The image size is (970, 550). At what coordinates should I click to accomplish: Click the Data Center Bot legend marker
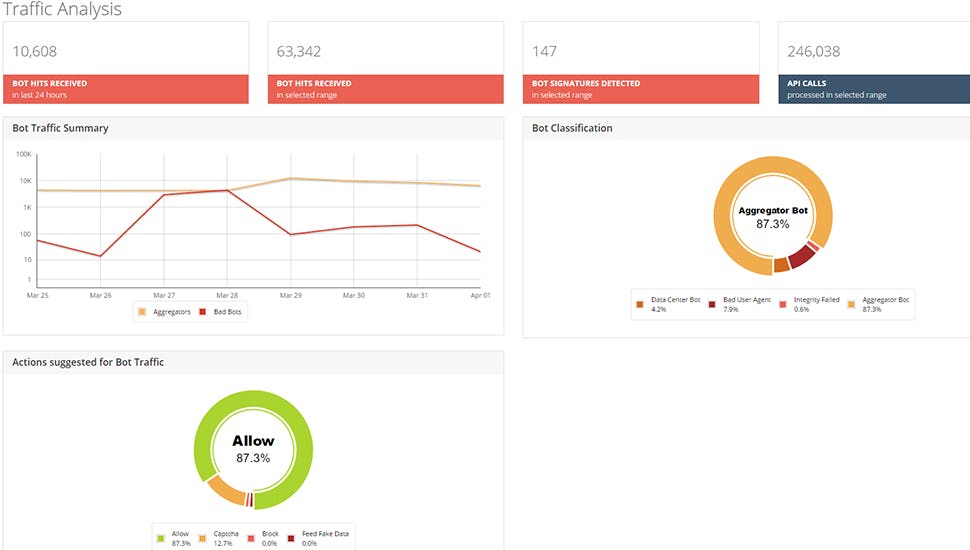click(640, 304)
